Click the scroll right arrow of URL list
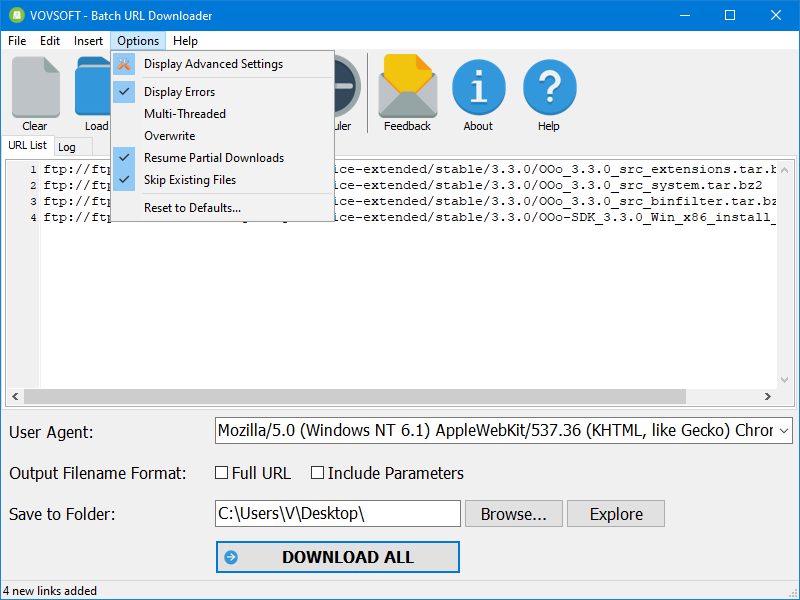 click(767, 396)
